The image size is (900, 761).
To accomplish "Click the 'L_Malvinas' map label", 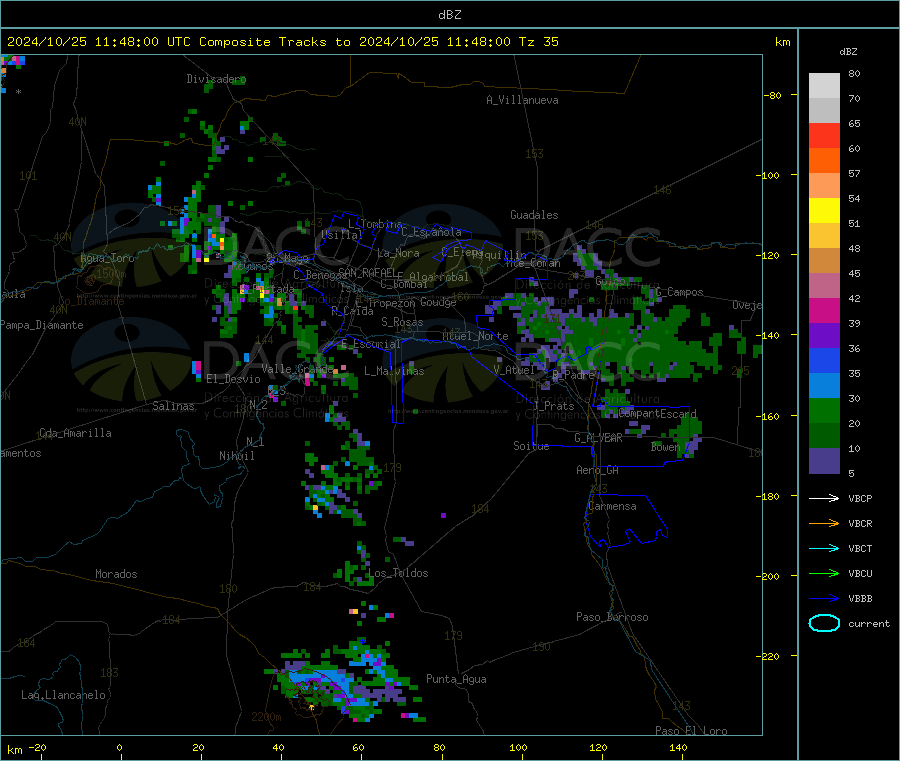I will click(394, 371).
